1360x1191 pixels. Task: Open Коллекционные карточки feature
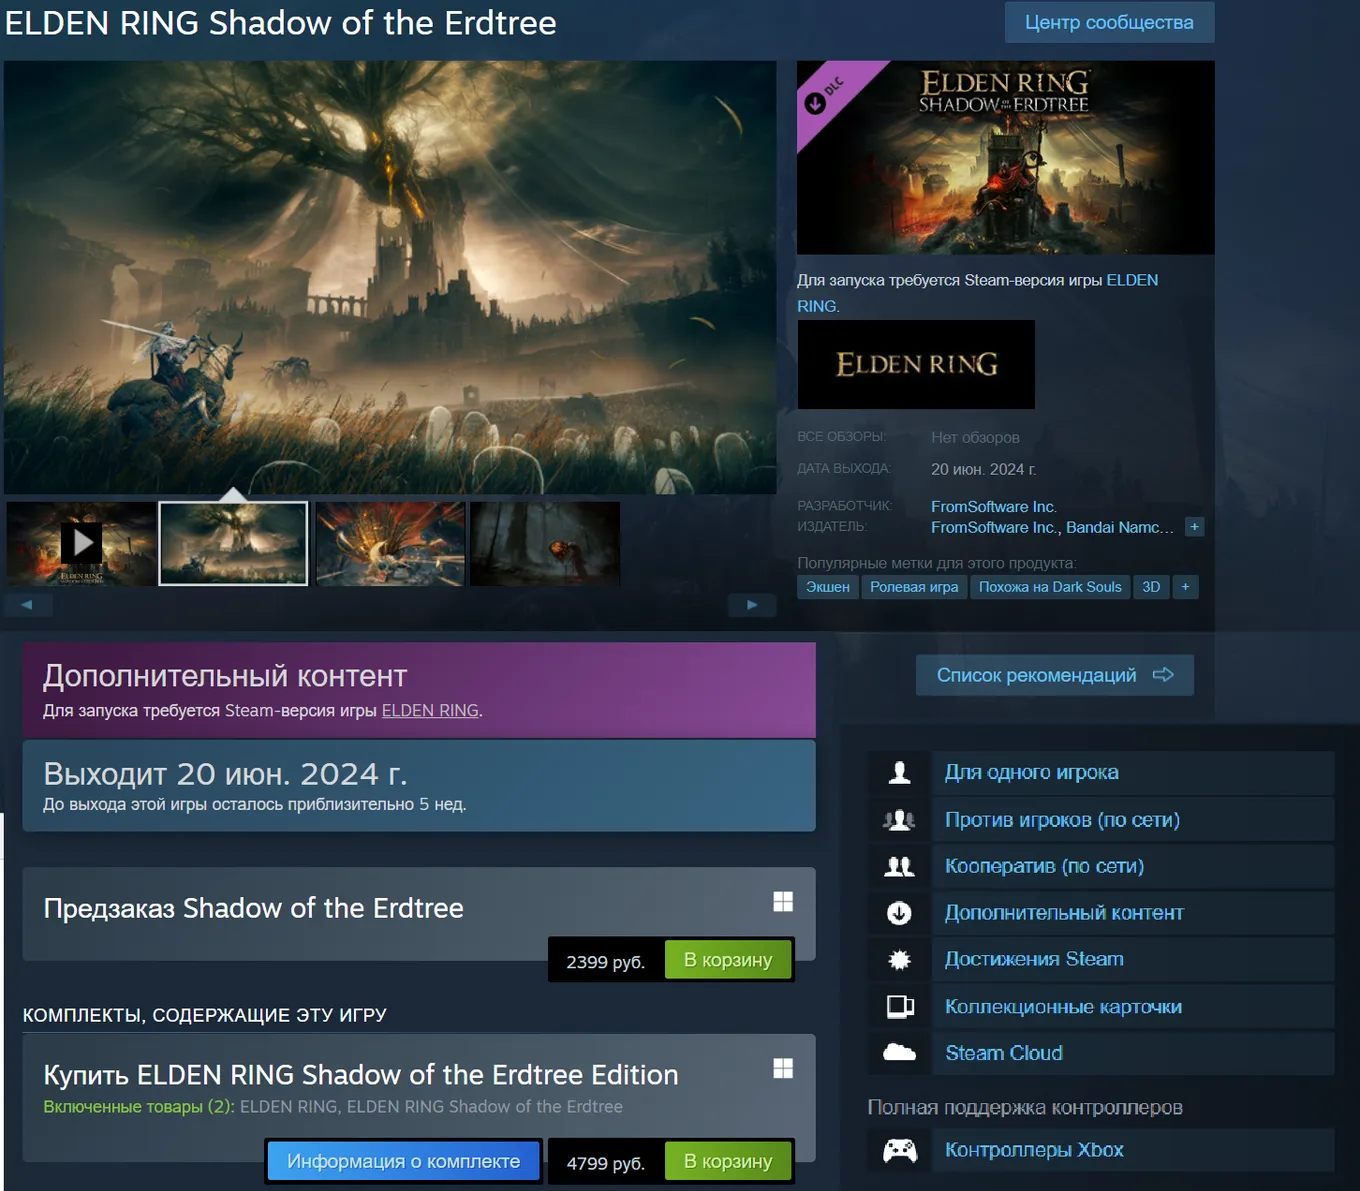point(1063,1007)
